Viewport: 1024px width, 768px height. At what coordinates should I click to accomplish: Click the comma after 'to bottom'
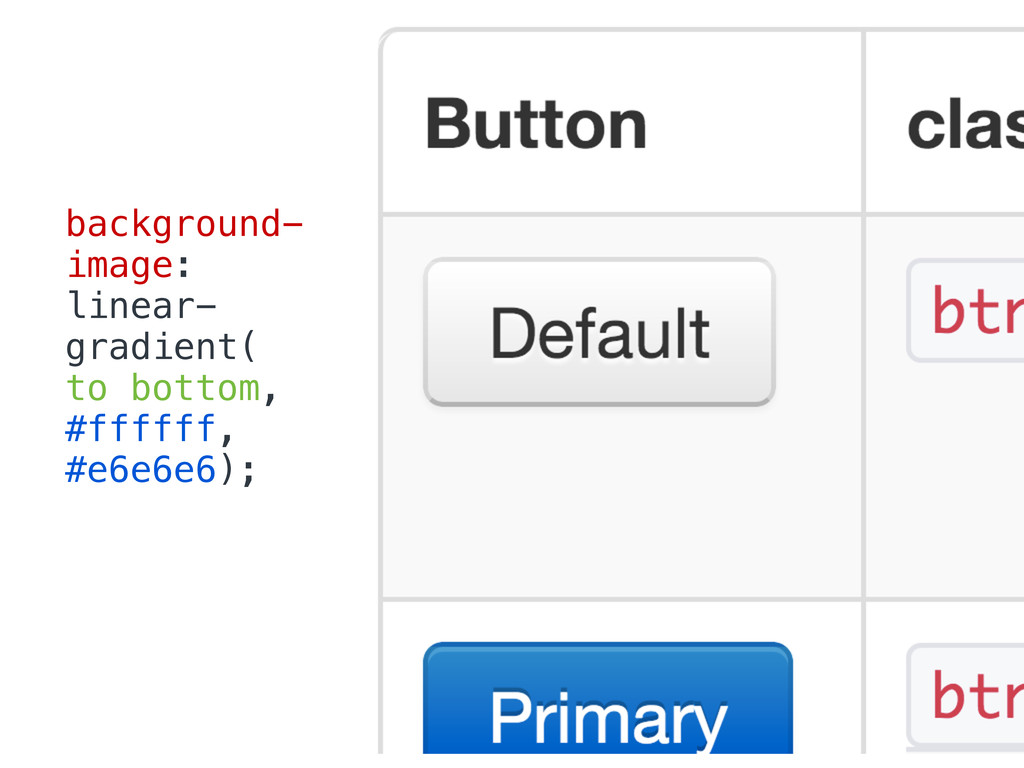pos(270,392)
